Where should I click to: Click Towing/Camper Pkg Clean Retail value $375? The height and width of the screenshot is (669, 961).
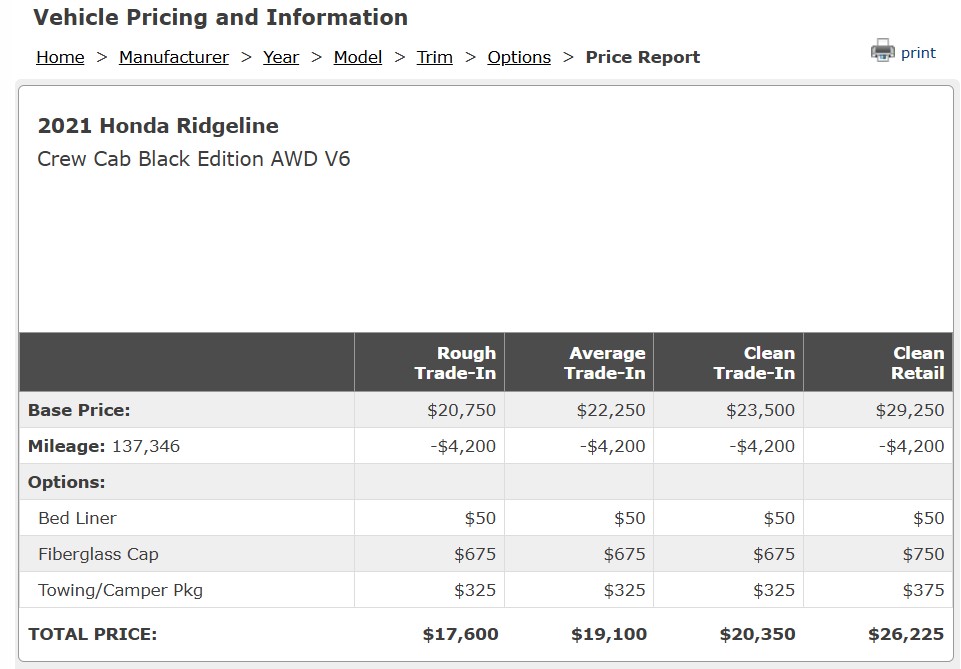tap(923, 591)
